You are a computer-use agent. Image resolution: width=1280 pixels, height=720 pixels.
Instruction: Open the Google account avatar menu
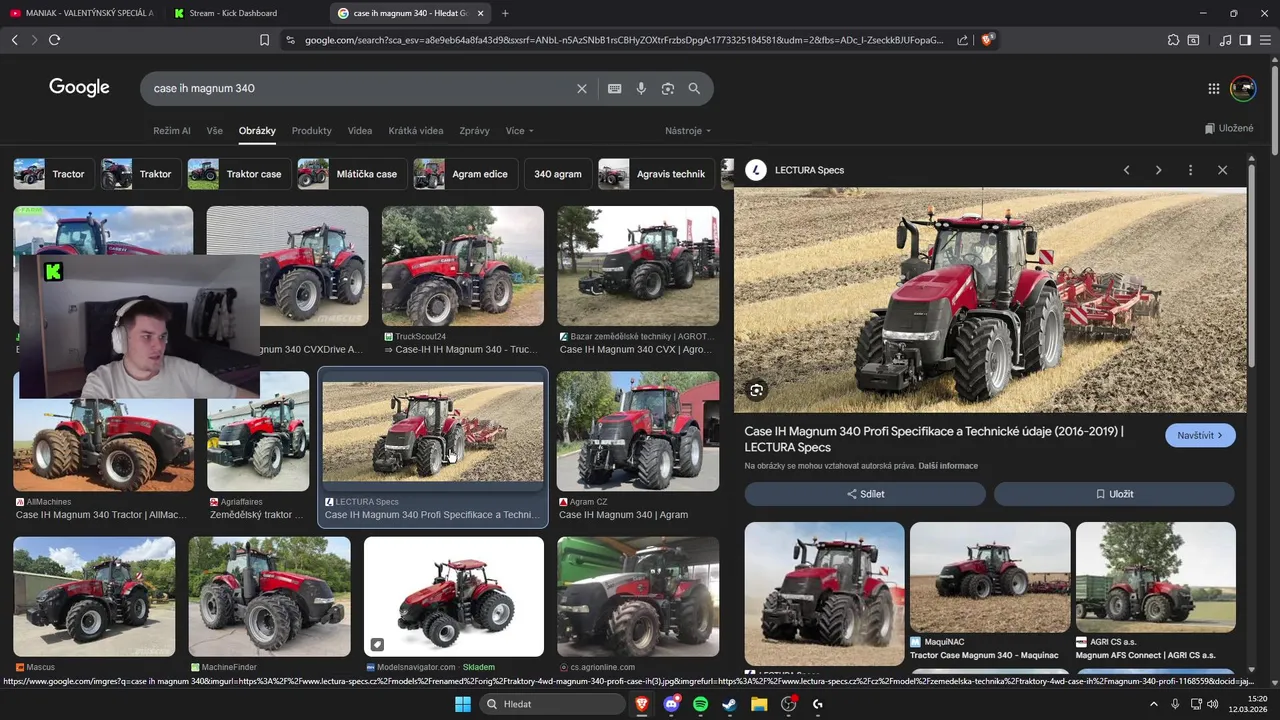pos(1243,88)
